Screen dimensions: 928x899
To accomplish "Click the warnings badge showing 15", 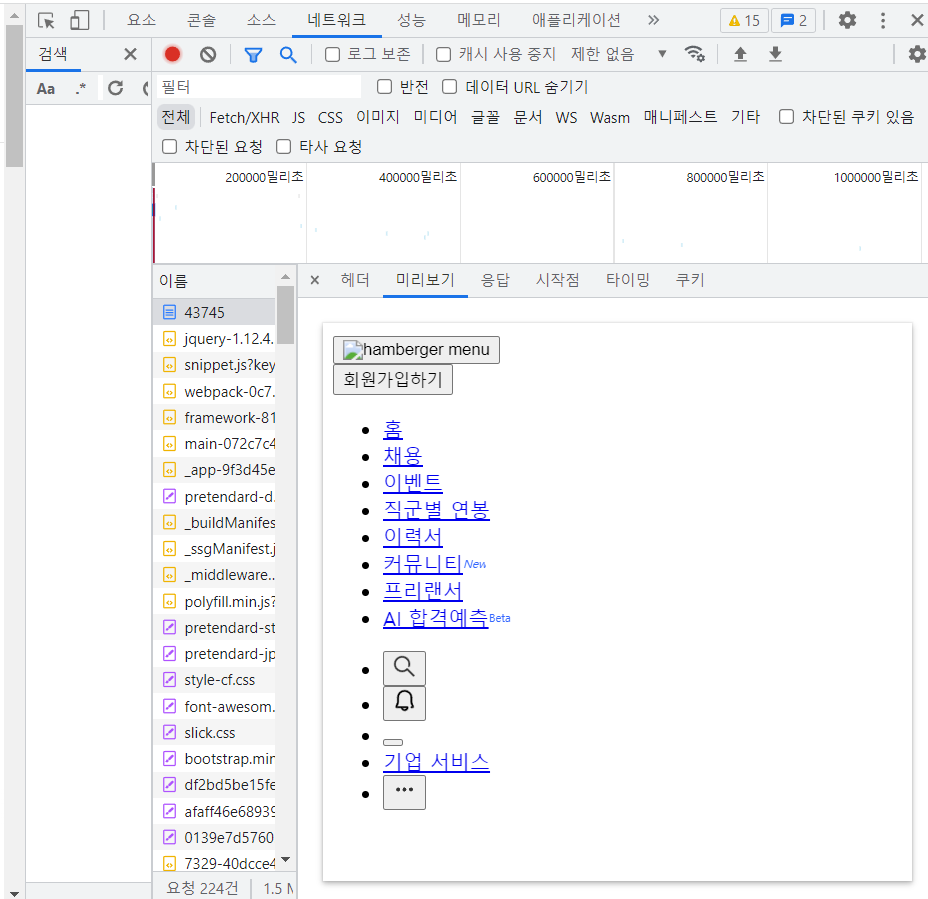I will [x=744, y=21].
